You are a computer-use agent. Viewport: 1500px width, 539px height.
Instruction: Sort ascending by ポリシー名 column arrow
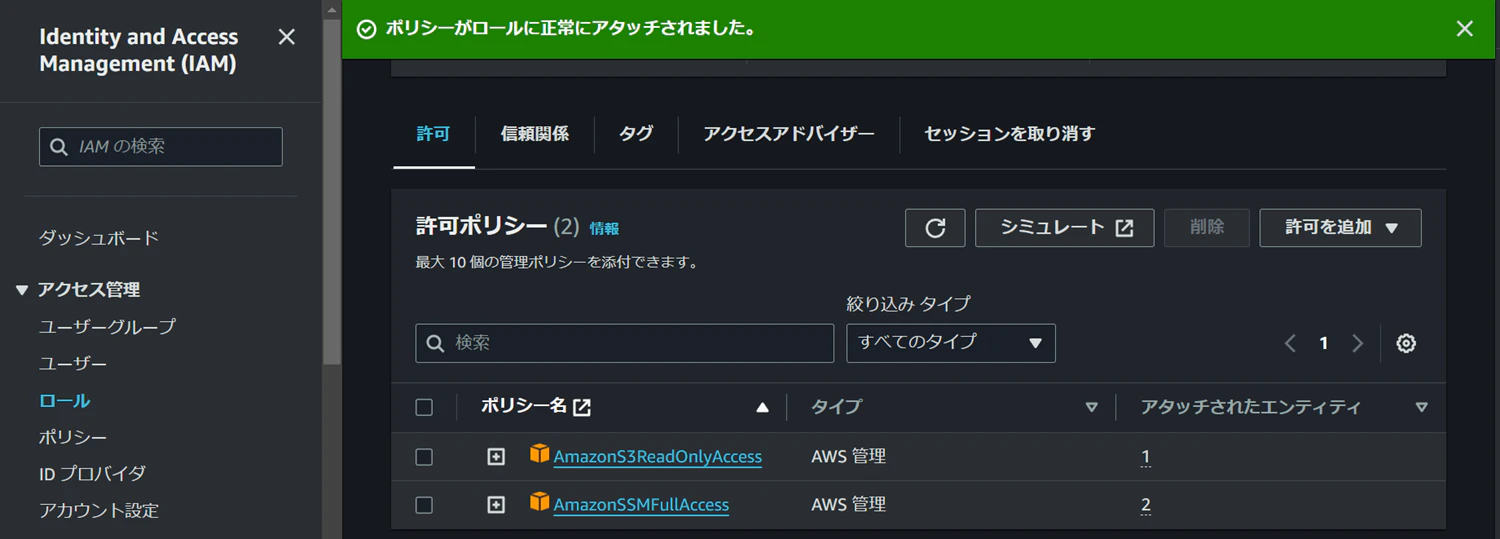763,407
